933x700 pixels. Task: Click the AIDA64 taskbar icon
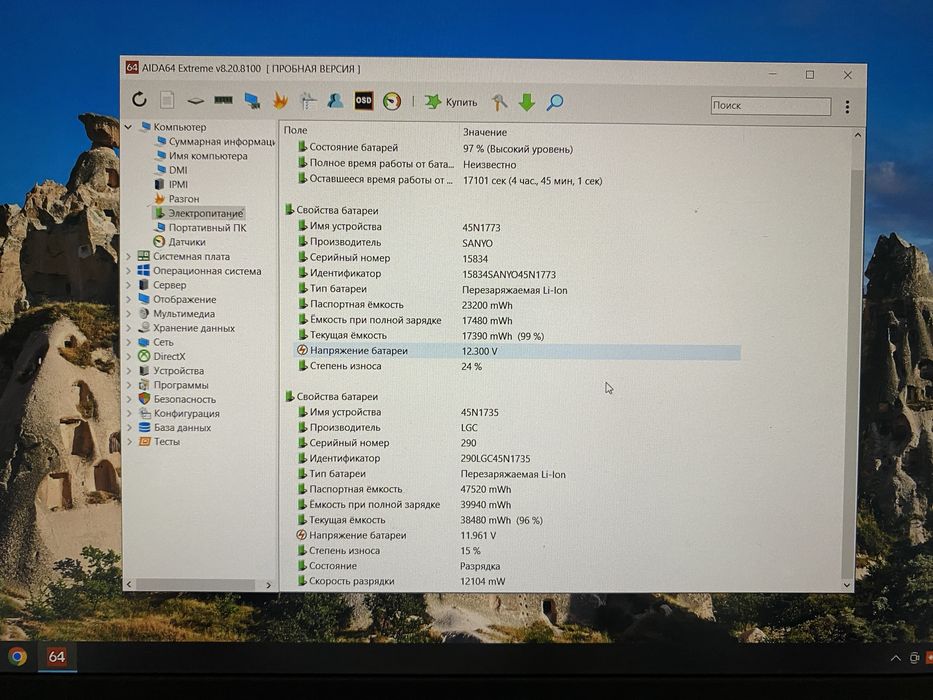point(57,657)
